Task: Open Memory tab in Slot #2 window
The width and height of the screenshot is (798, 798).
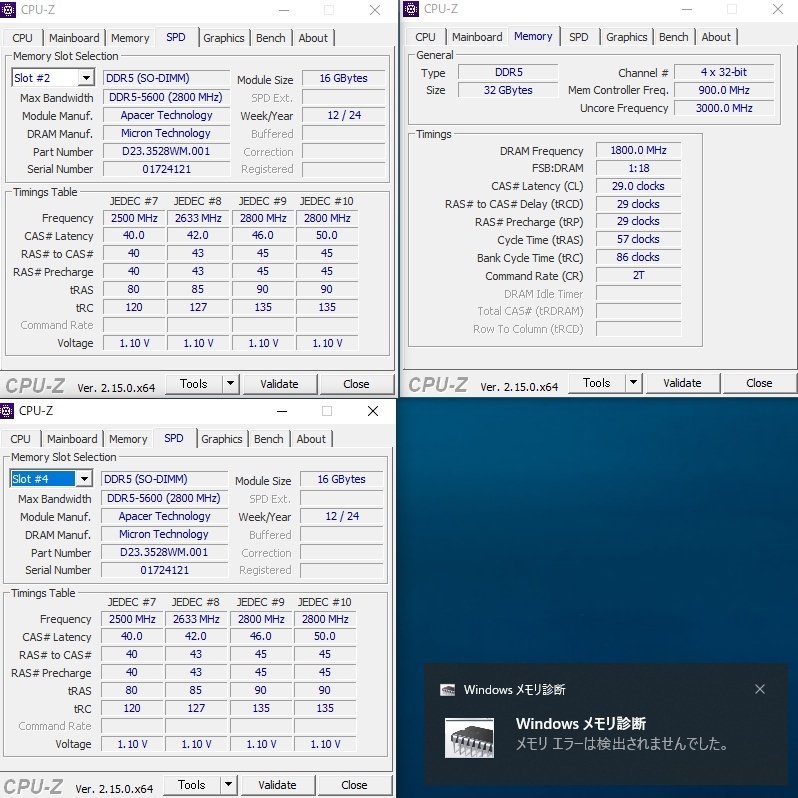Action: click(130, 38)
